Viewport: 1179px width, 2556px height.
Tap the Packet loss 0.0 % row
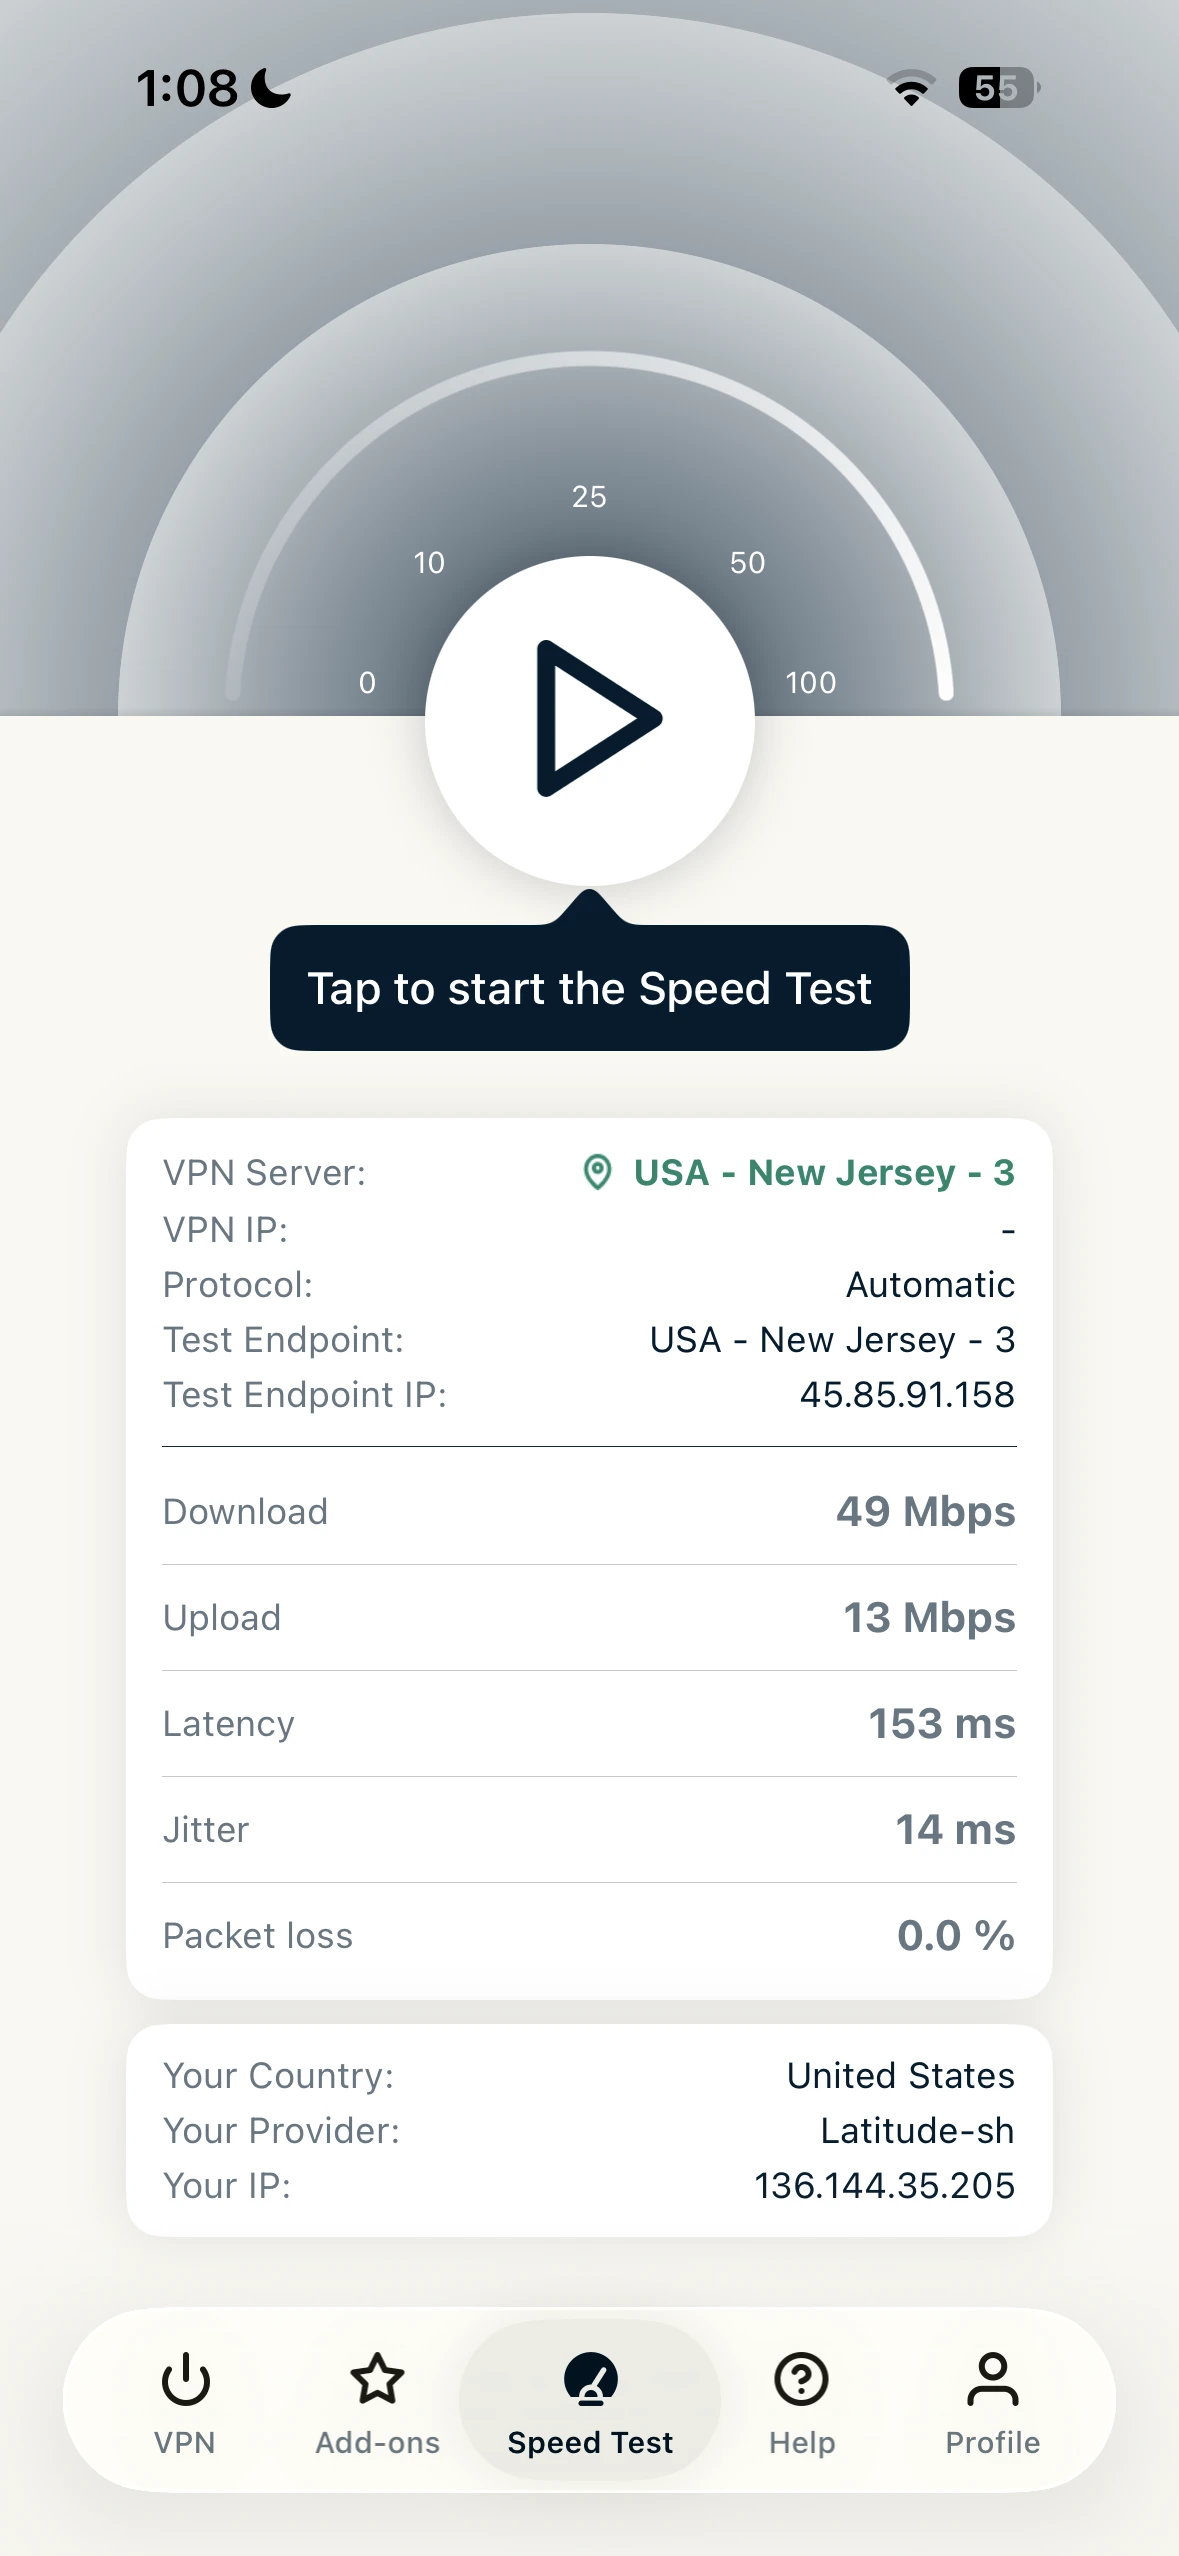[x=589, y=1935]
